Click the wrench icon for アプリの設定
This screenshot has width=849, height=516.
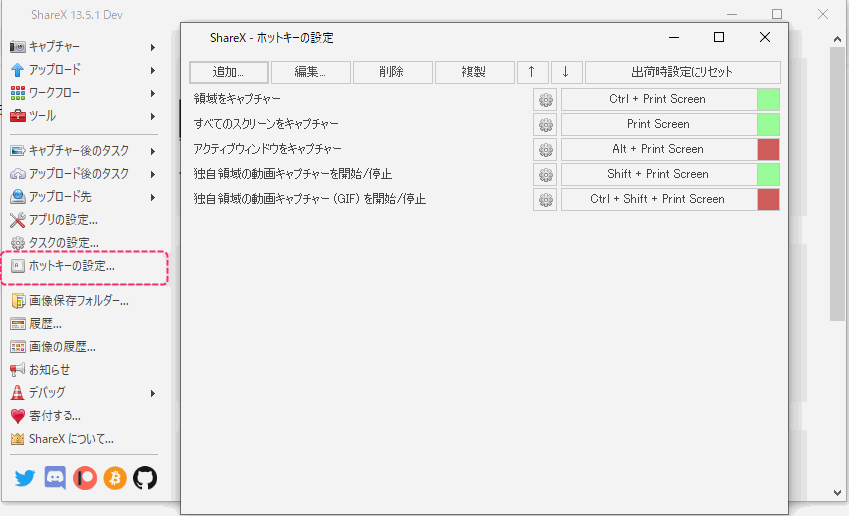(x=17, y=220)
